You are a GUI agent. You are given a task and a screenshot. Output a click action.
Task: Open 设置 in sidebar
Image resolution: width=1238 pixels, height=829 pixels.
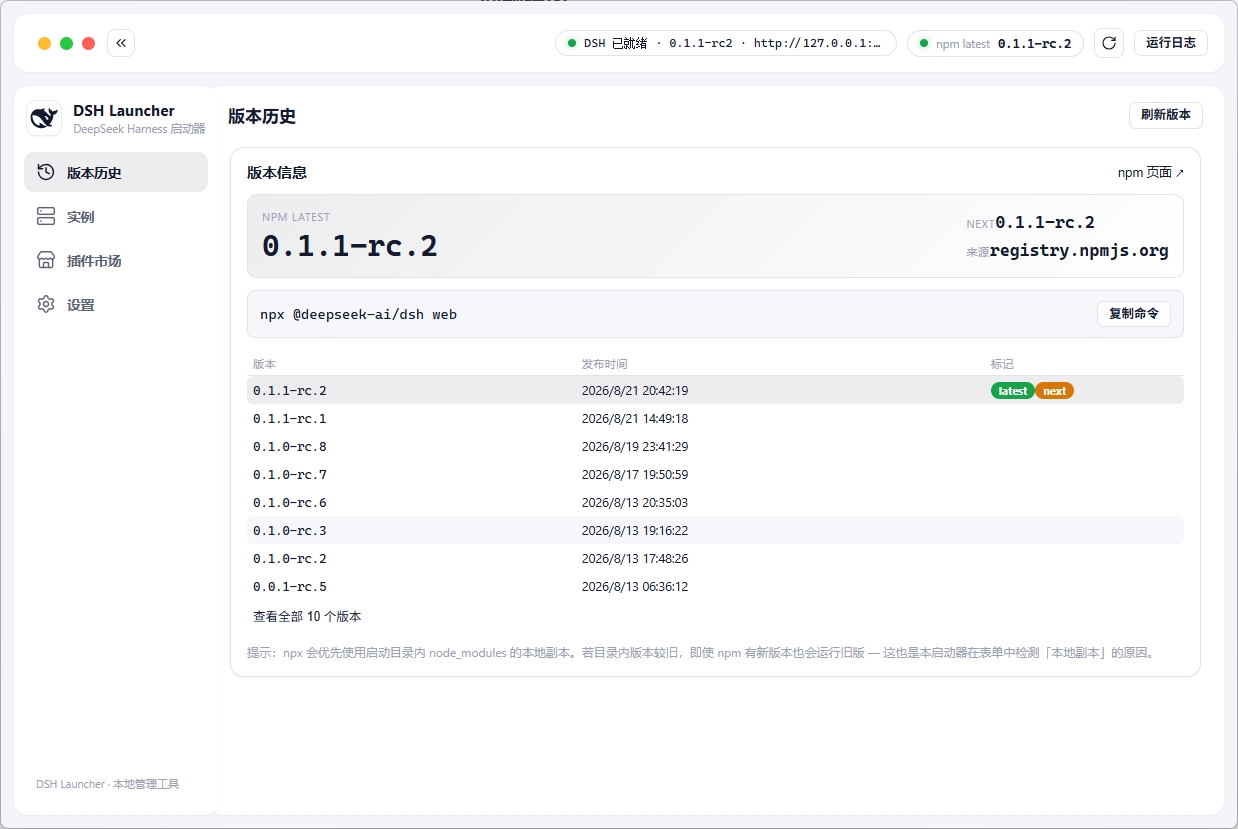point(116,304)
